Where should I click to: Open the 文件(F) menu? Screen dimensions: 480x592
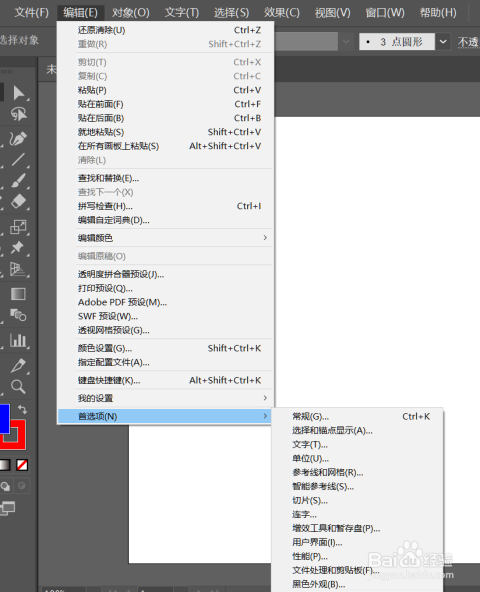31,12
